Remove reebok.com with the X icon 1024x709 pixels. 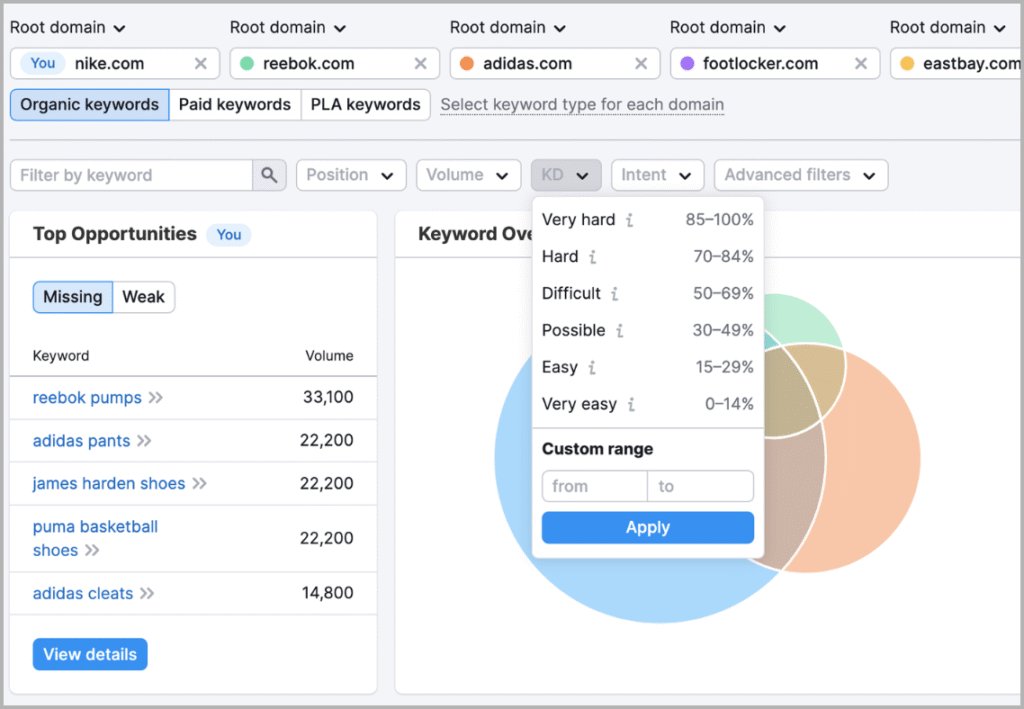coord(421,62)
